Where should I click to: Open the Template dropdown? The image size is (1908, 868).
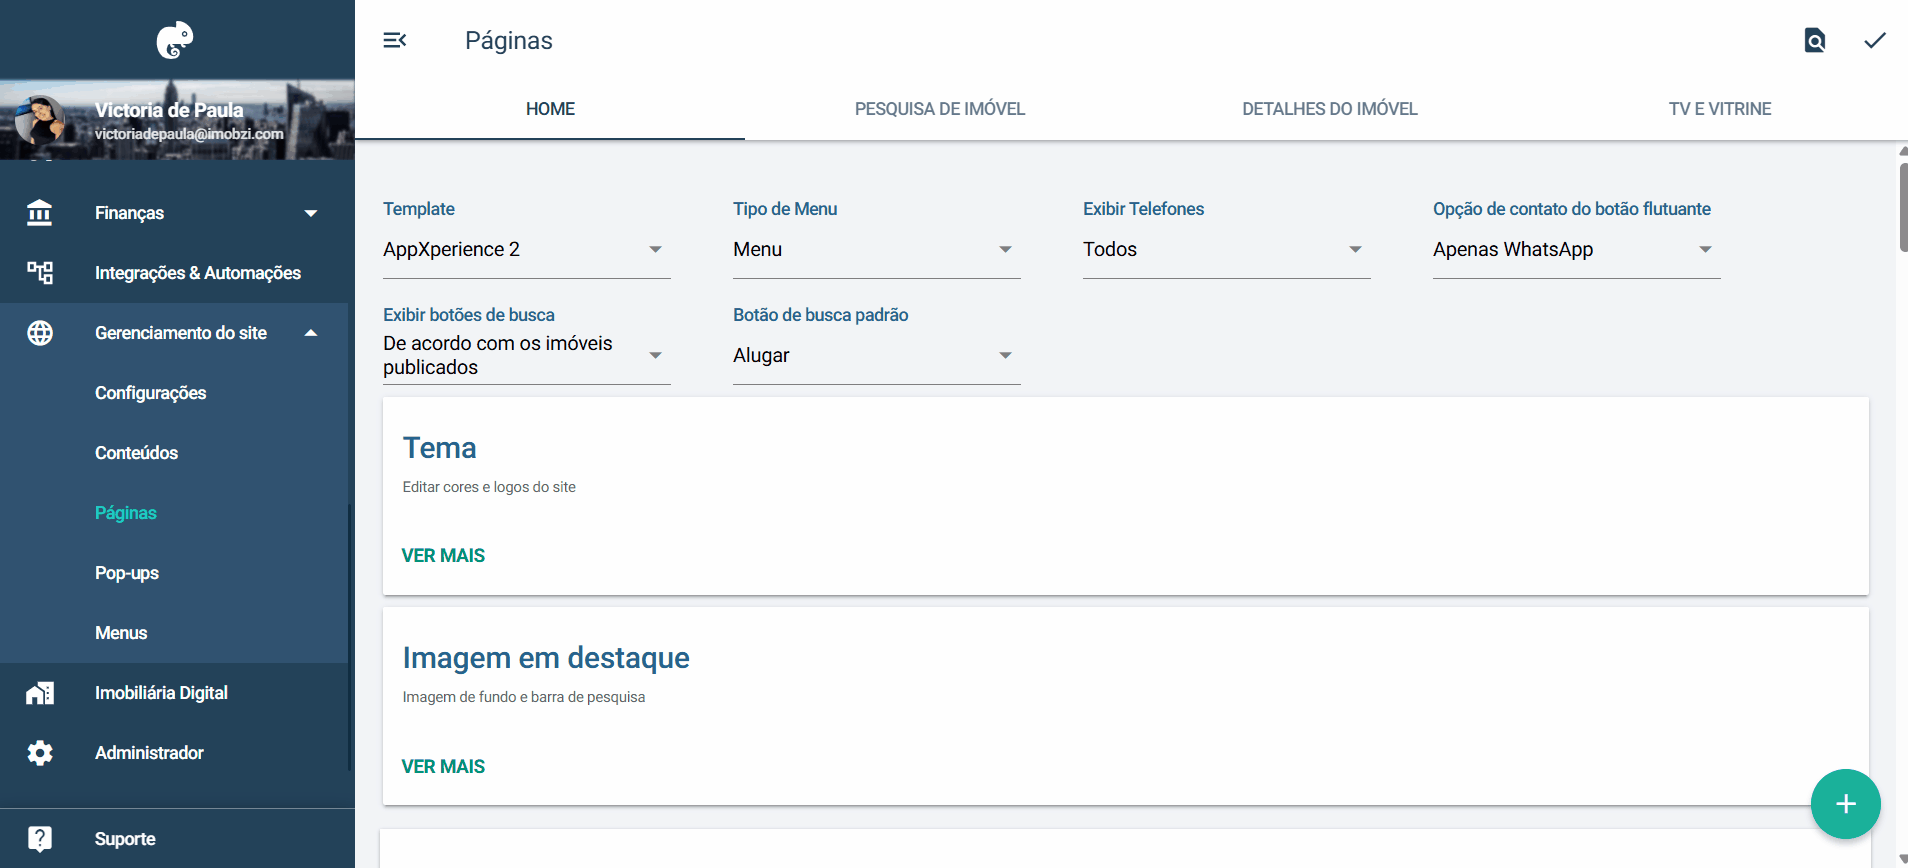point(526,250)
